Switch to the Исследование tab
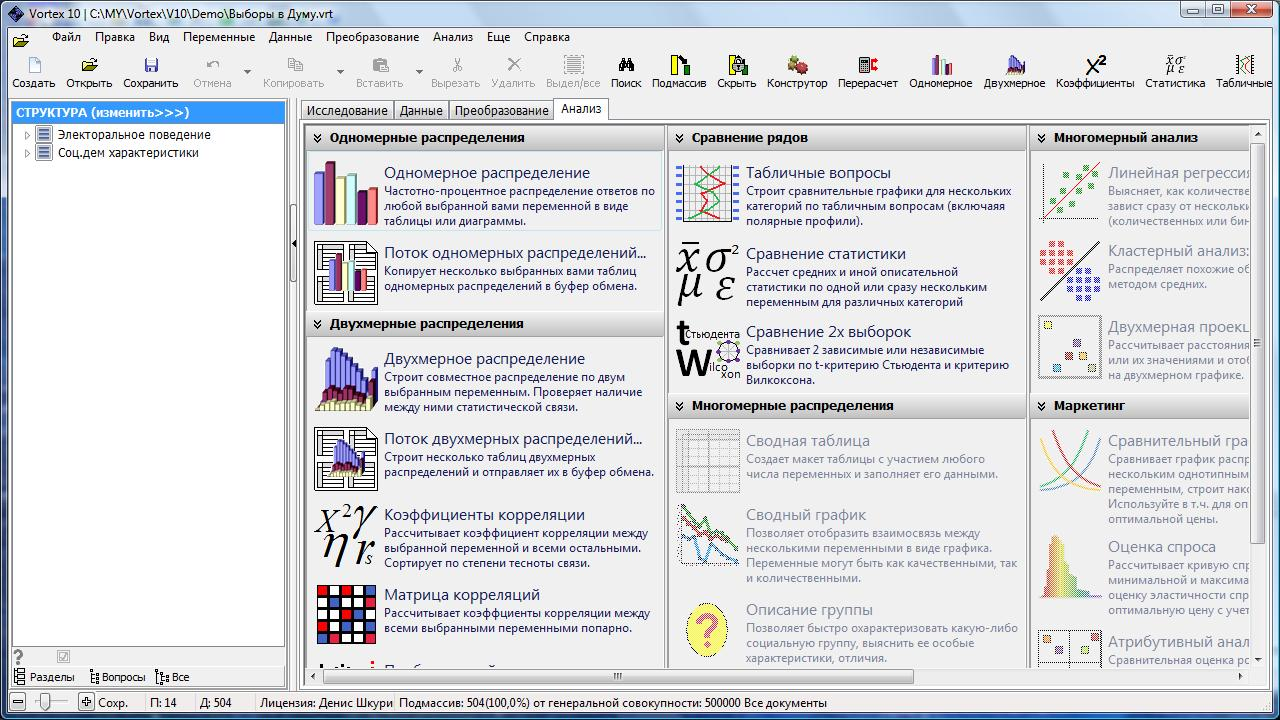The width and height of the screenshot is (1280, 720). click(347, 111)
